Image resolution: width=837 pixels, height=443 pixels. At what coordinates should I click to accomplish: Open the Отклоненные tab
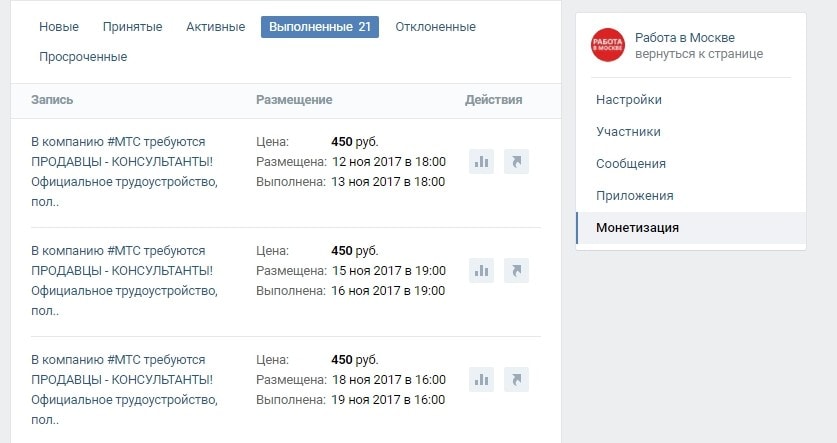(x=435, y=27)
